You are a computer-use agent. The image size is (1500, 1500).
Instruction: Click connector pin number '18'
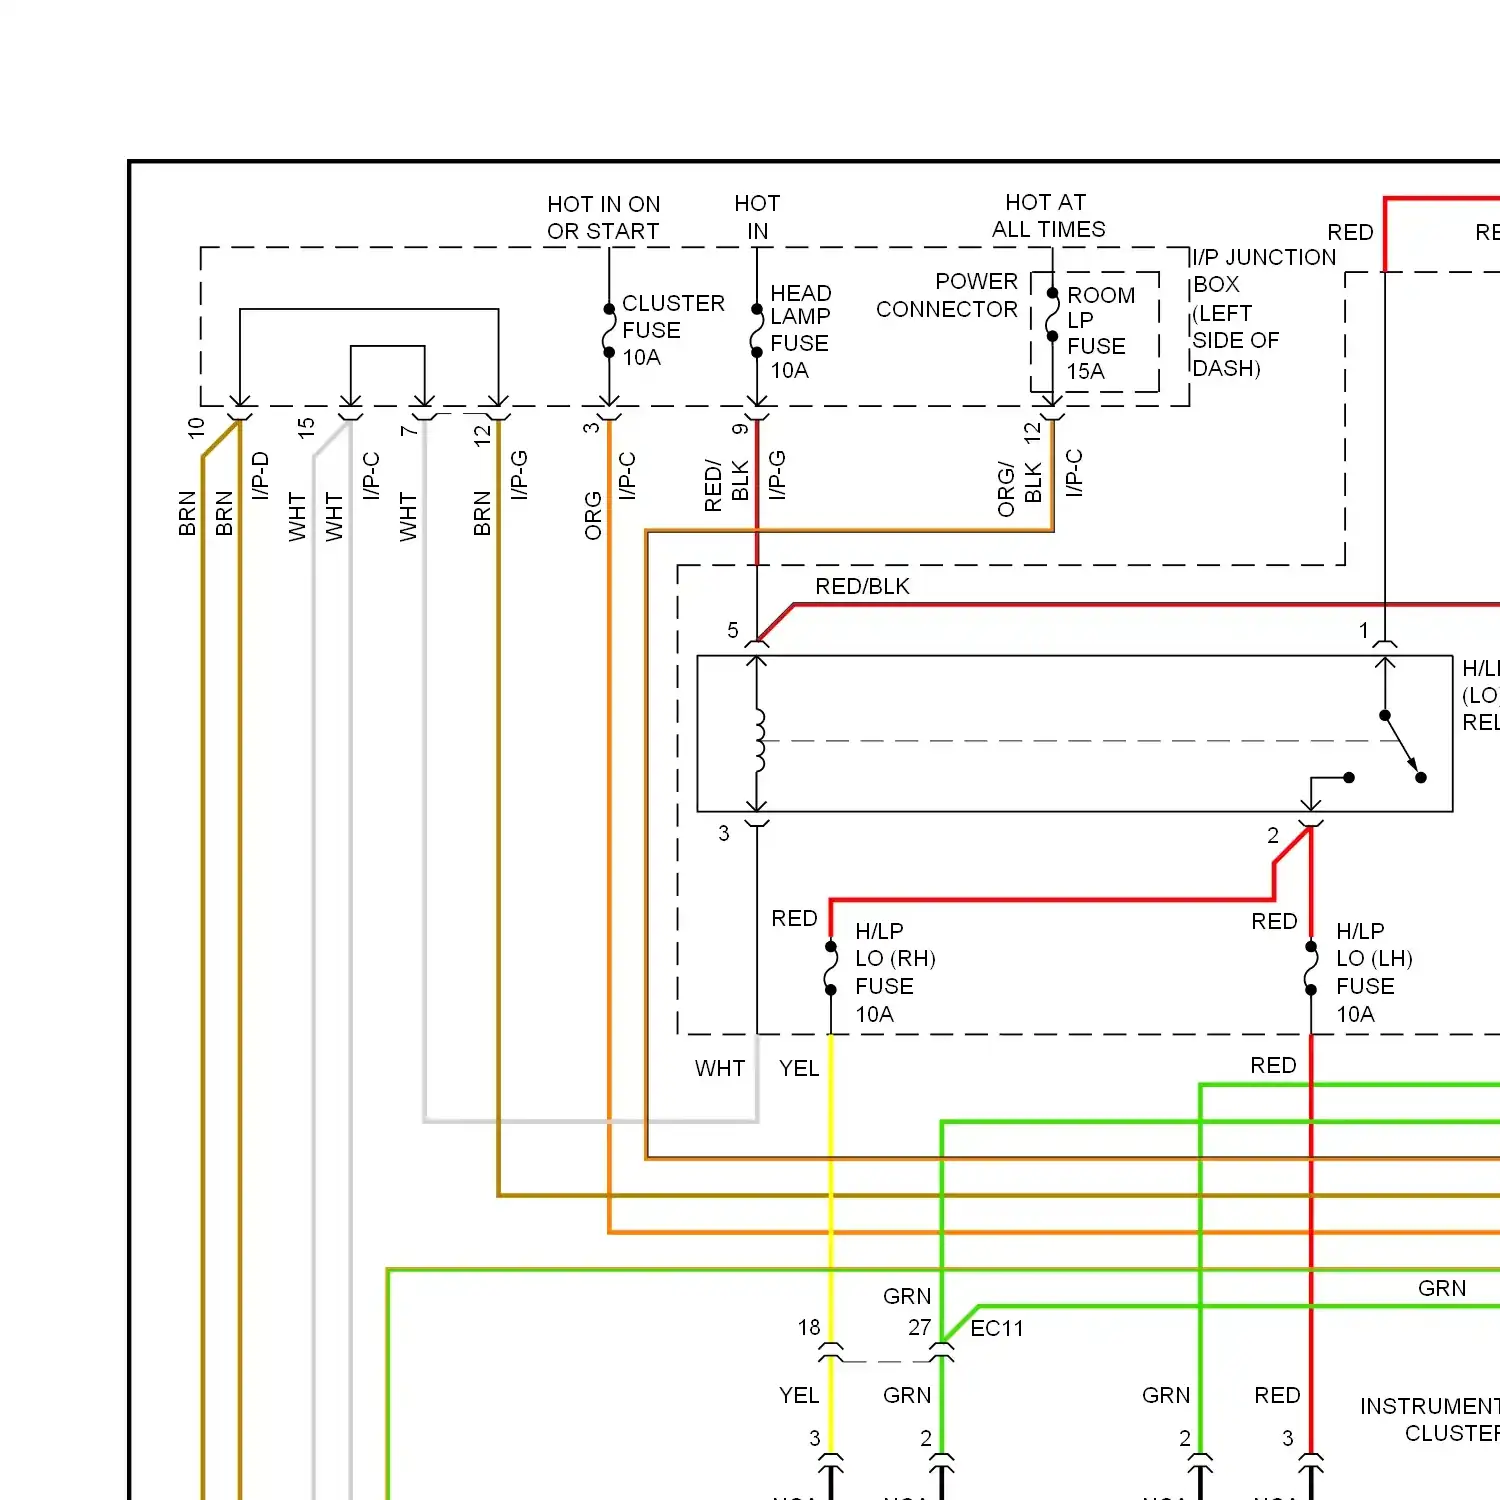(809, 1327)
